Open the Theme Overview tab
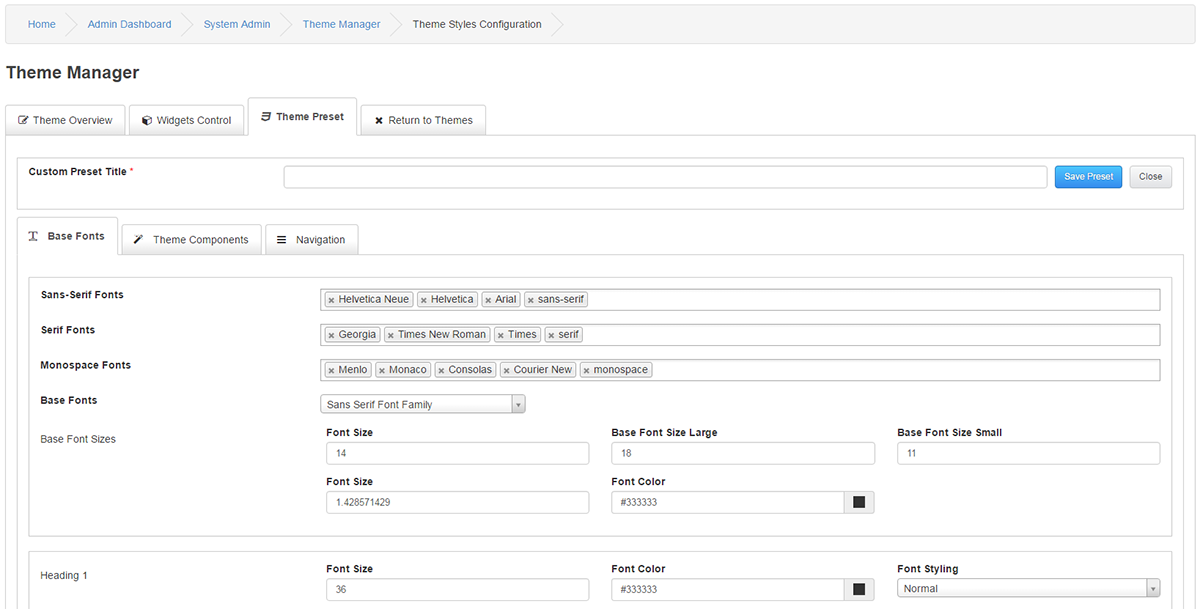The height and width of the screenshot is (609, 1200). coord(66,120)
